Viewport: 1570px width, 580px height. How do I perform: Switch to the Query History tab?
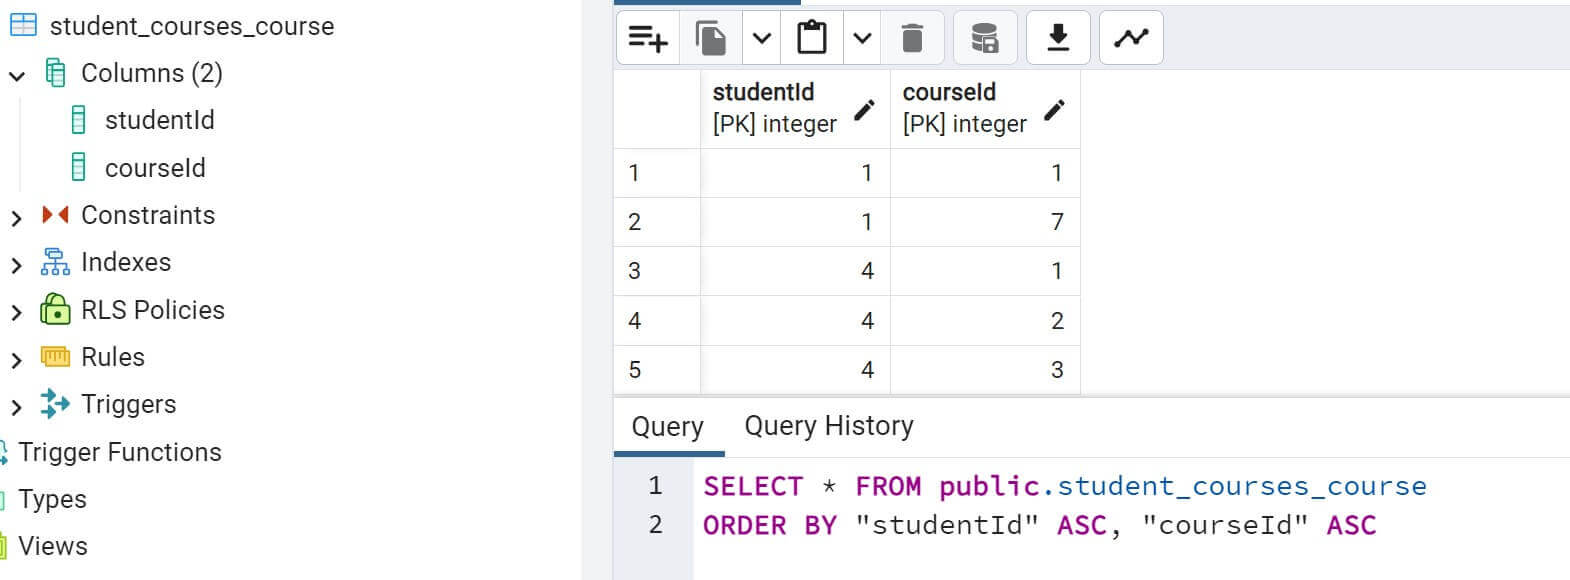click(829, 426)
